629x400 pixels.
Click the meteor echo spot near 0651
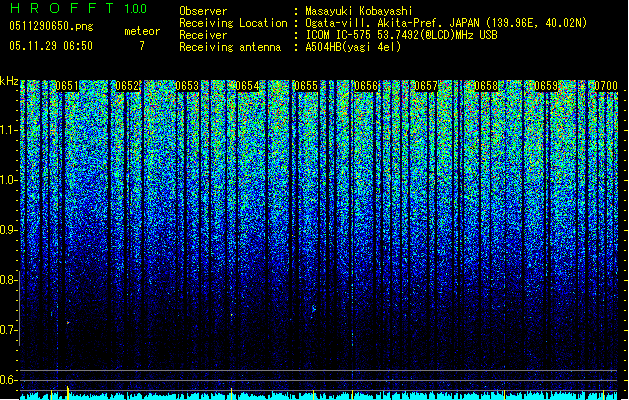click(x=68, y=323)
